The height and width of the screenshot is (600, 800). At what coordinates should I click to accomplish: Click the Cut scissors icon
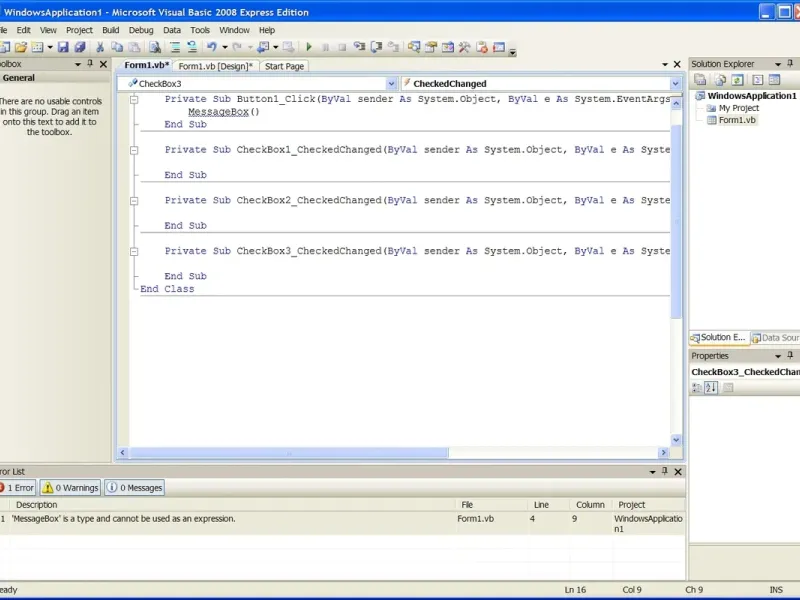click(x=100, y=47)
